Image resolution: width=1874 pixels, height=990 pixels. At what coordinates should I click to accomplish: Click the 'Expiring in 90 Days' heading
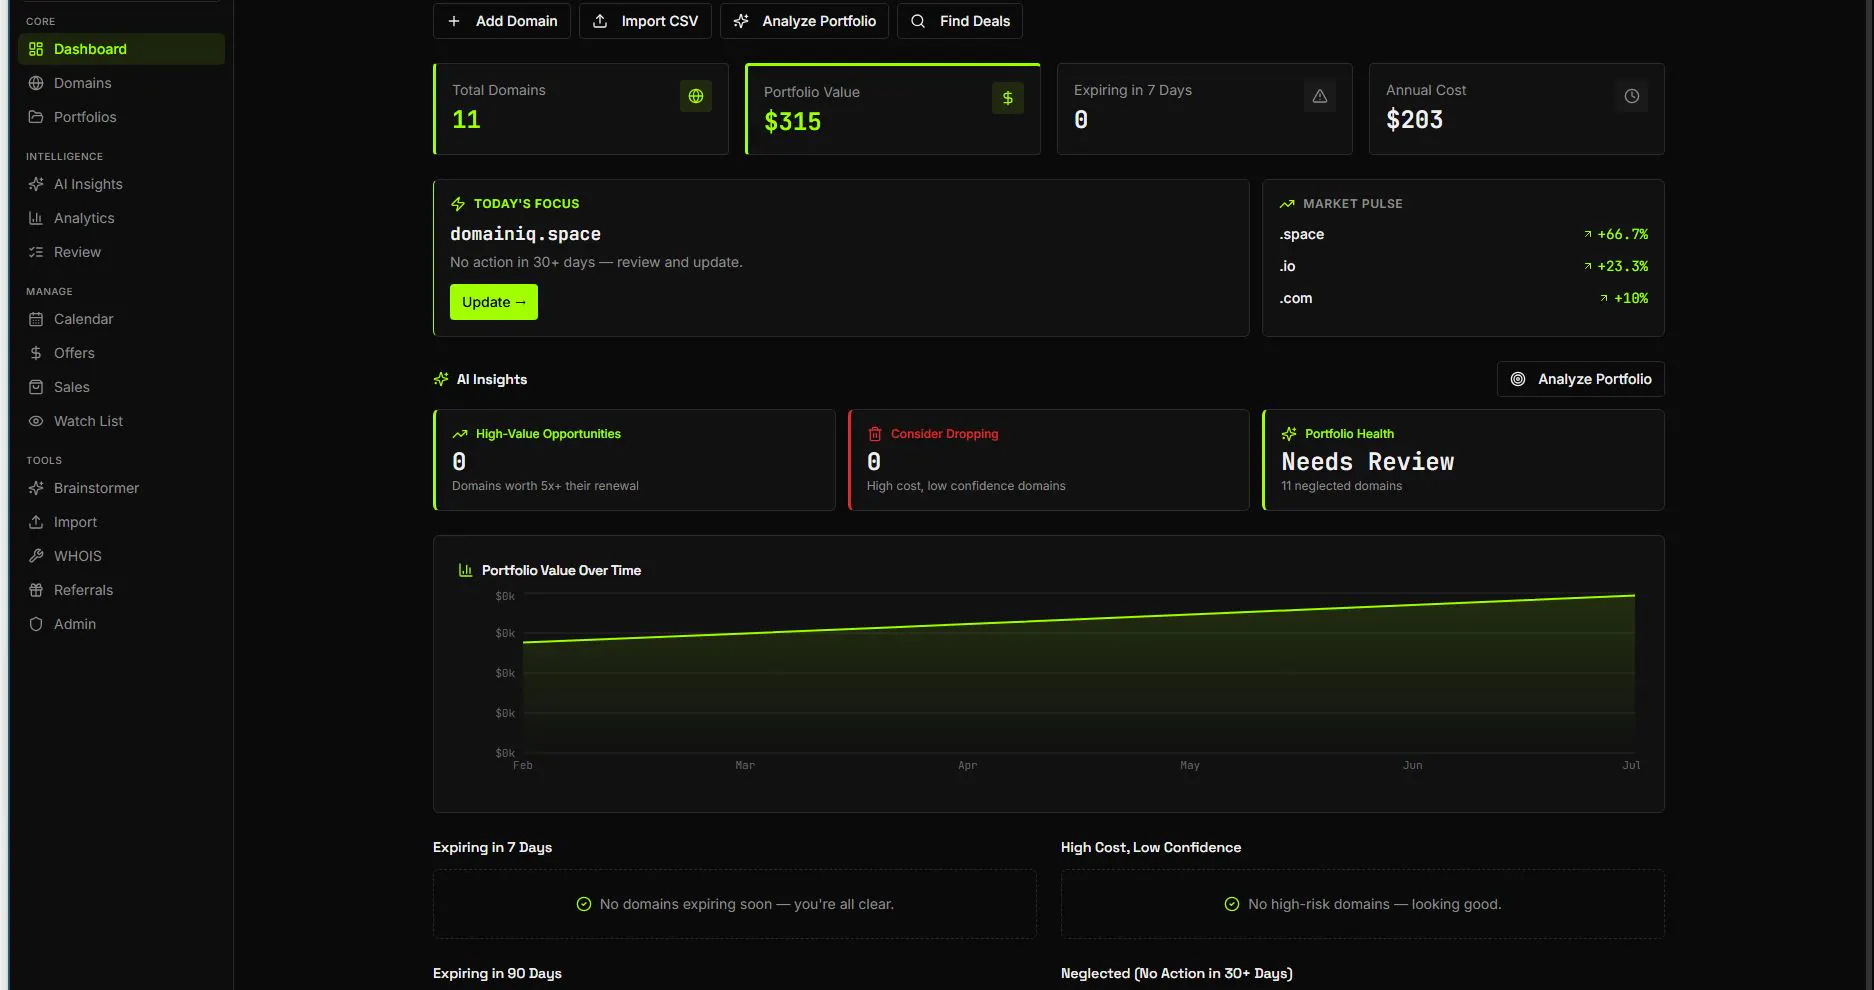click(x=497, y=973)
